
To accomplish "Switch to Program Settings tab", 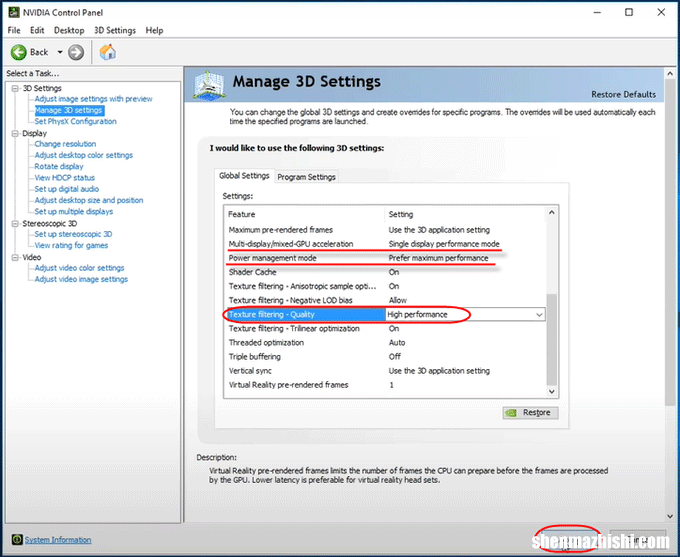I will click(307, 177).
